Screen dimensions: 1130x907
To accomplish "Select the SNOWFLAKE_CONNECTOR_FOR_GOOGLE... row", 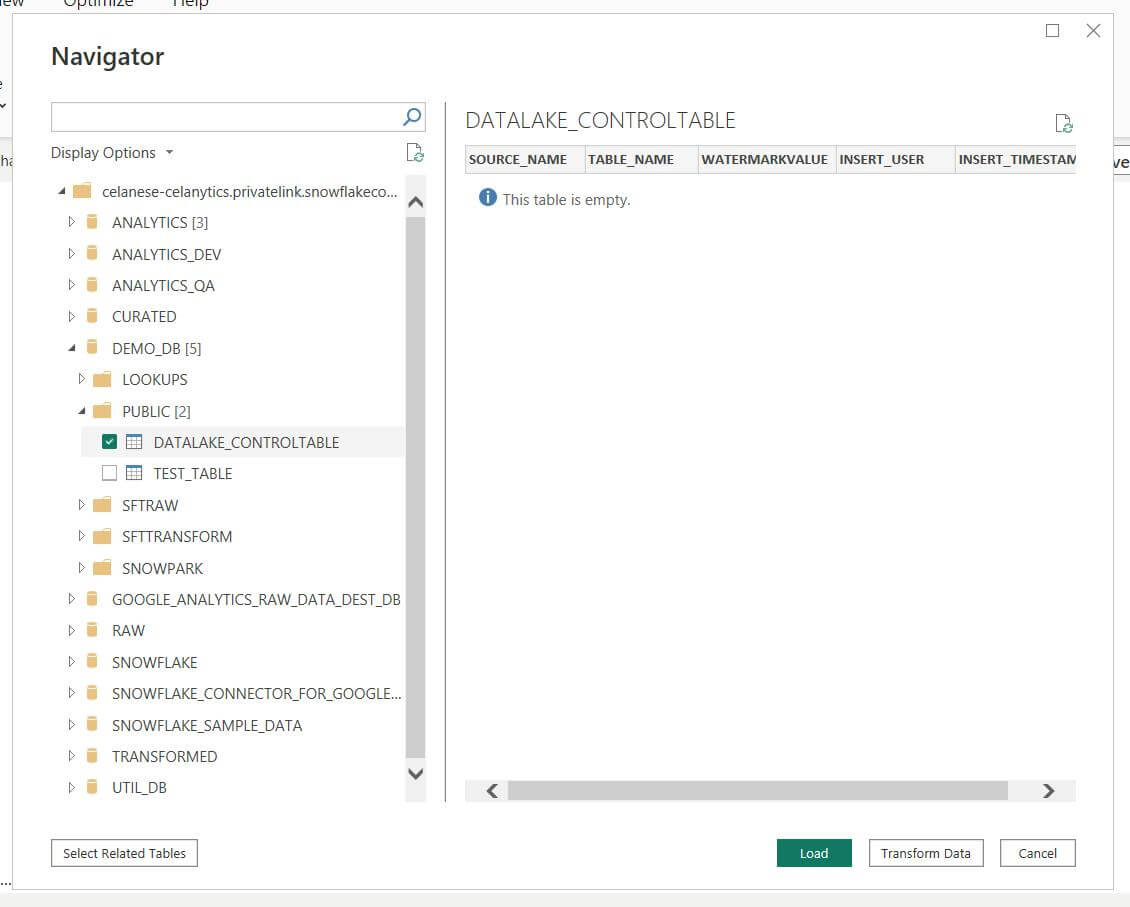I will pos(256,693).
